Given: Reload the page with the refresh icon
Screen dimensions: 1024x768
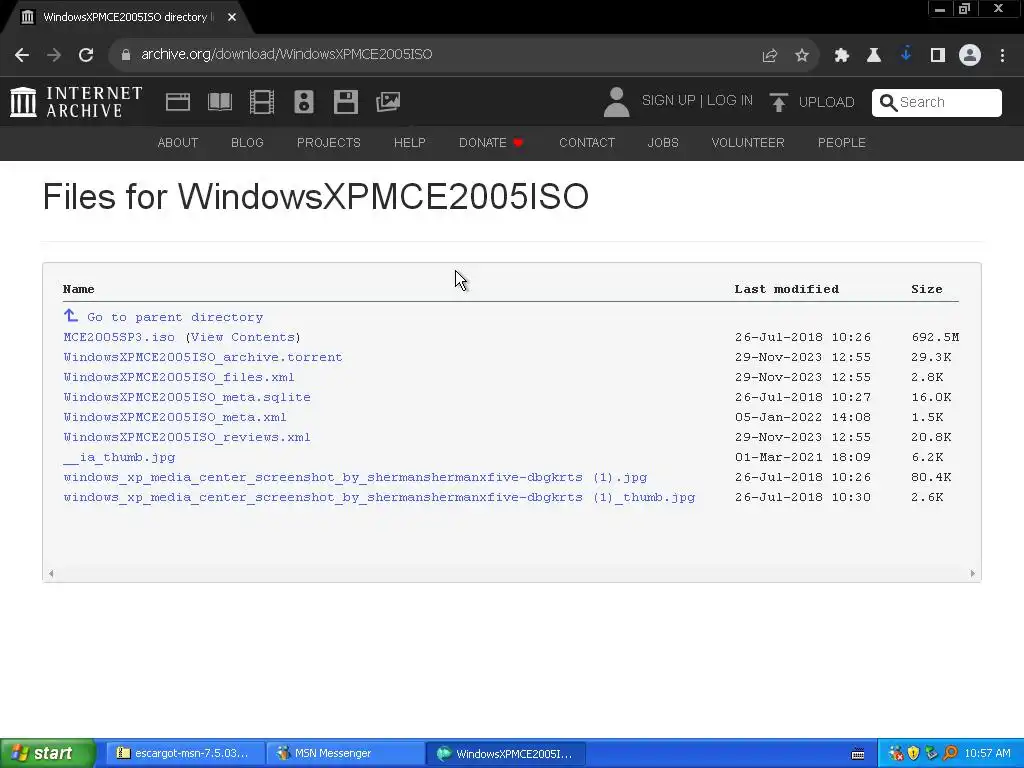Looking at the screenshot, I should 86,55.
